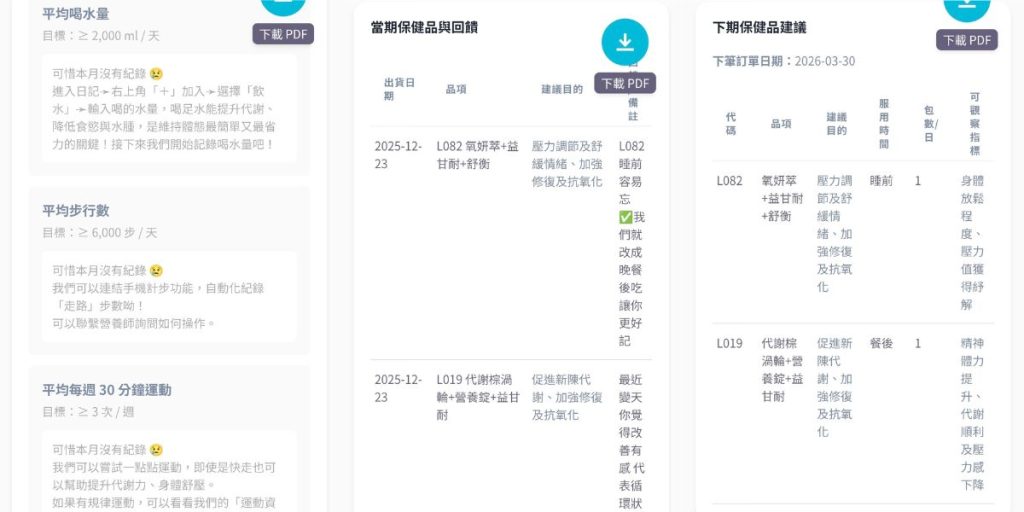
Task: Click the 出貨日期 column header
Action: tap(400, 89)
